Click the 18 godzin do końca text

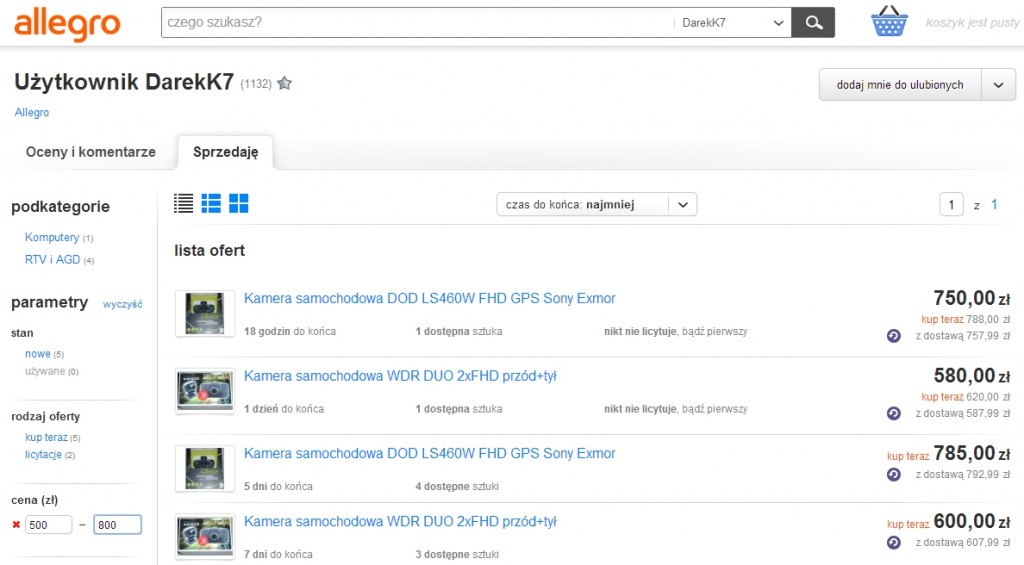tap(290, 332)
